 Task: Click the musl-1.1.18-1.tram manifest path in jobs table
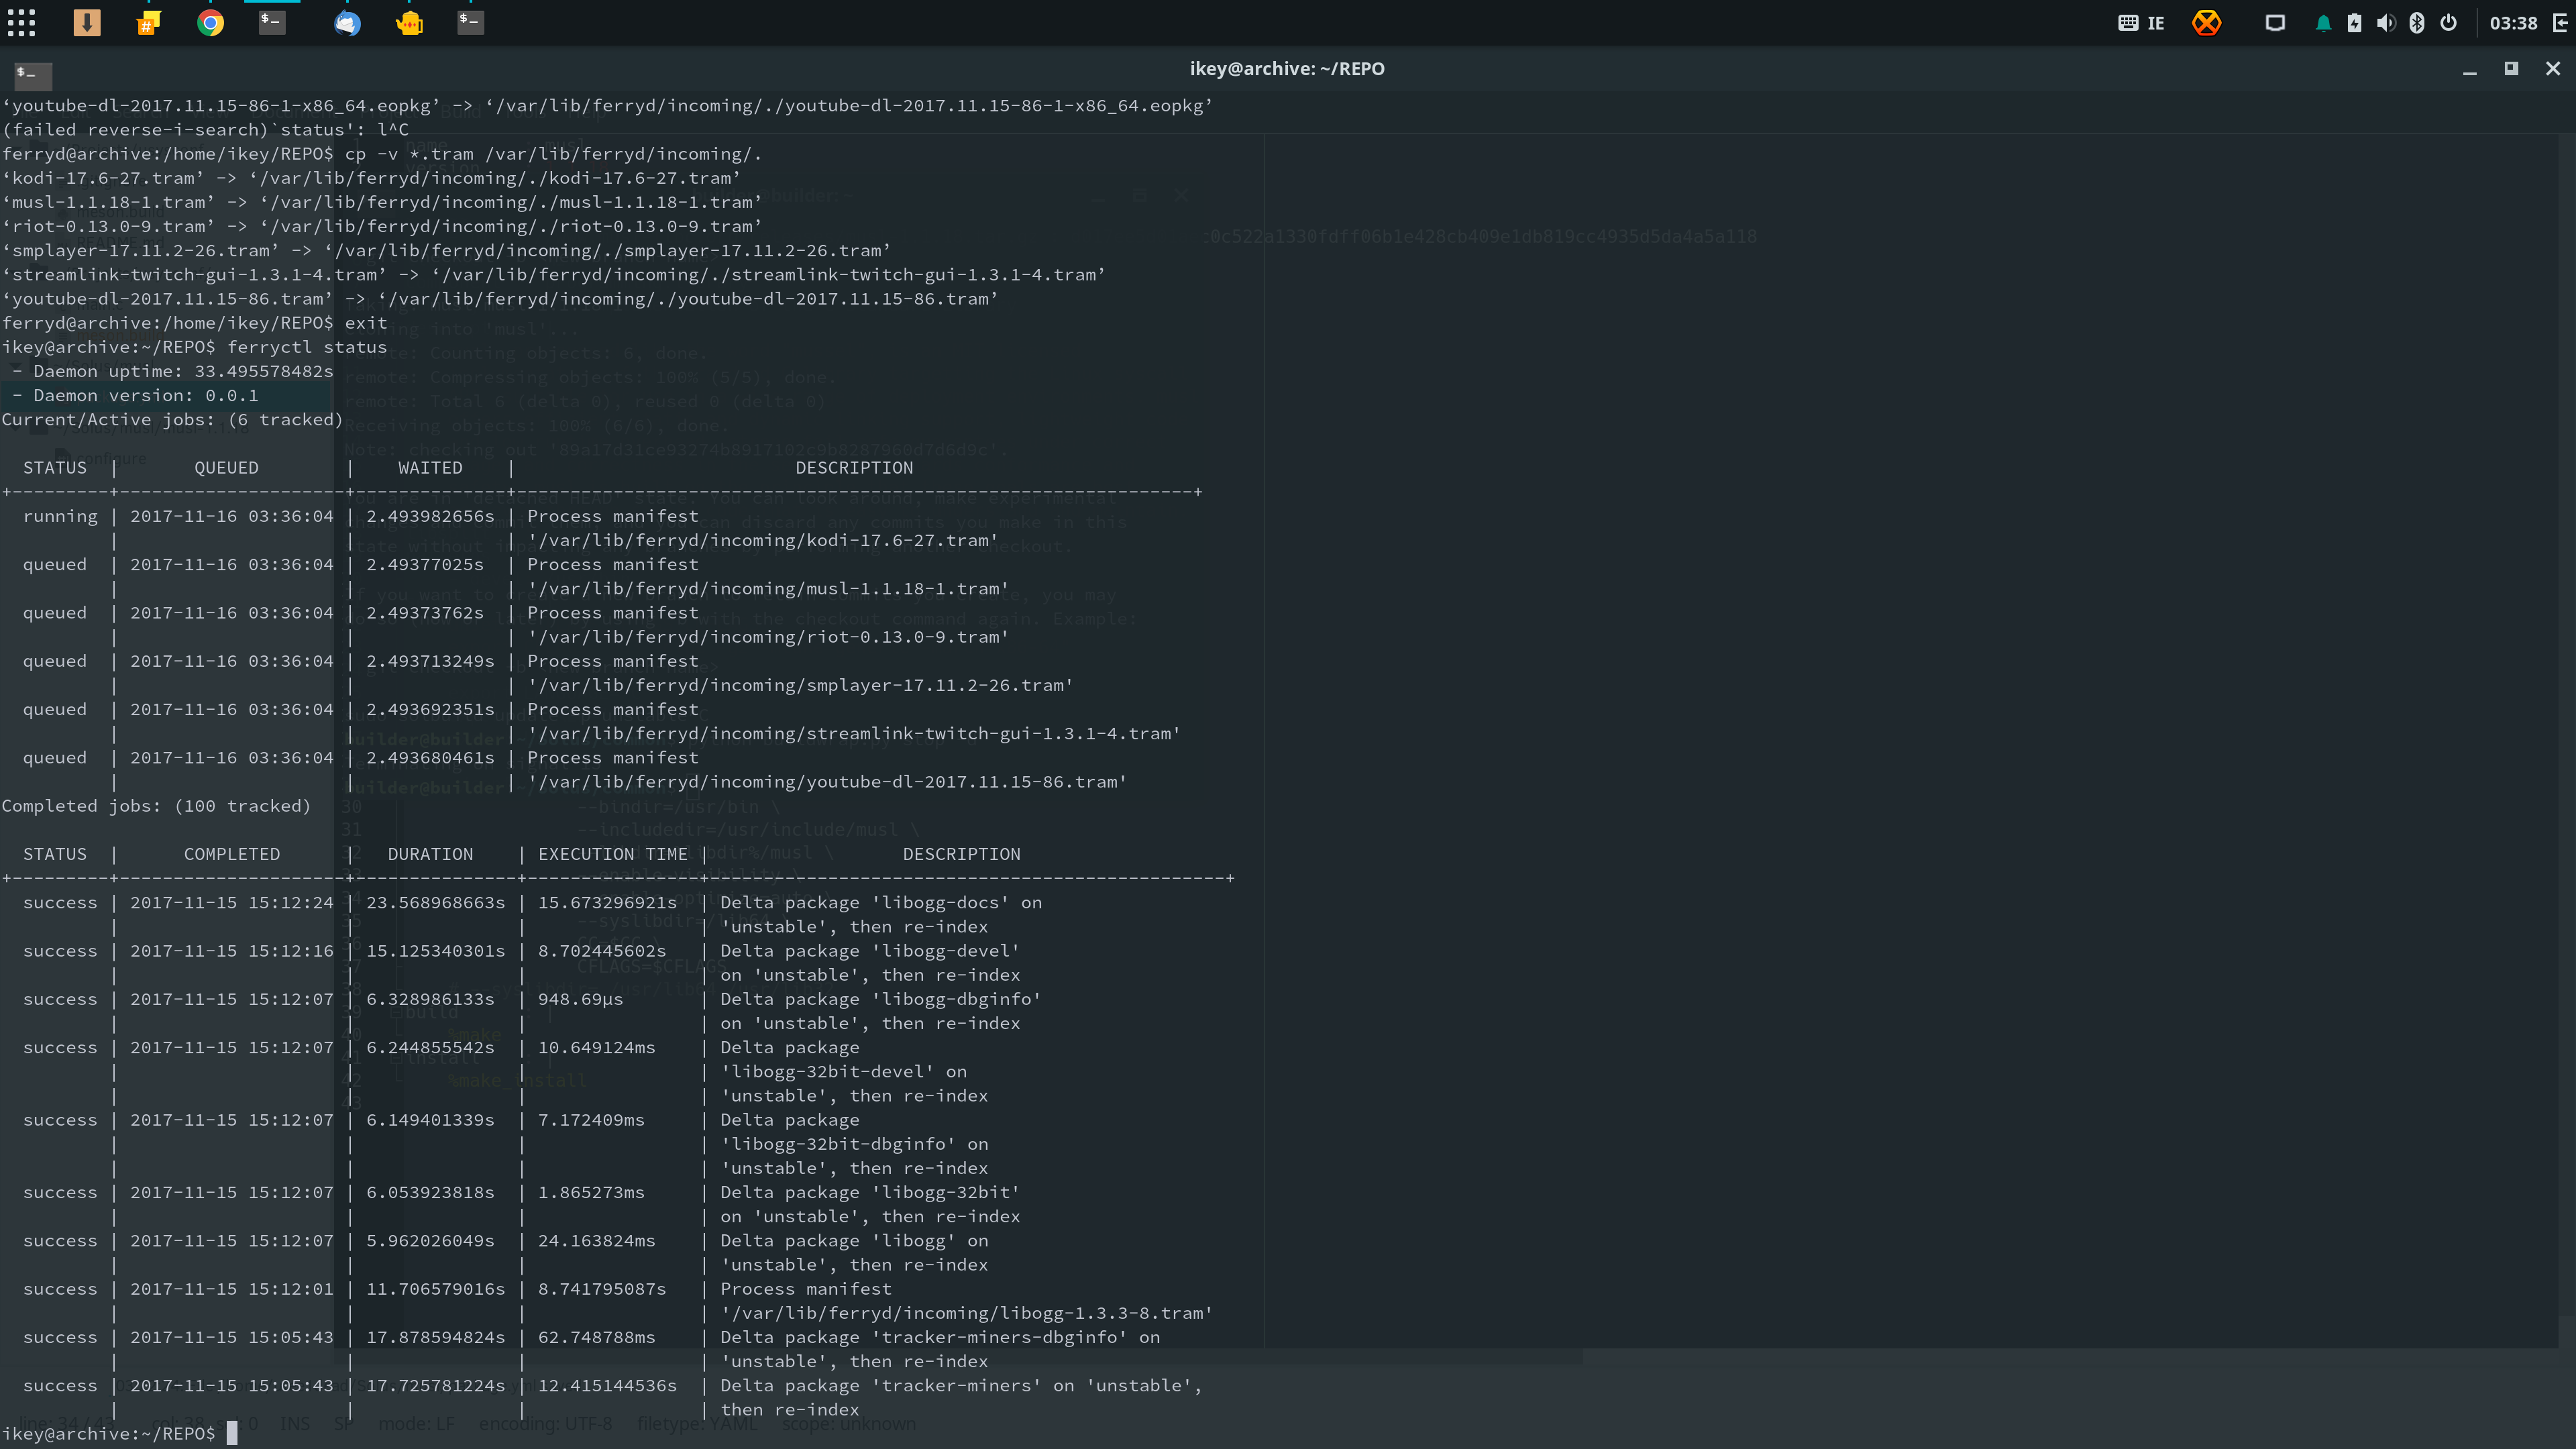pyautogui.click(x=768, y=588)
